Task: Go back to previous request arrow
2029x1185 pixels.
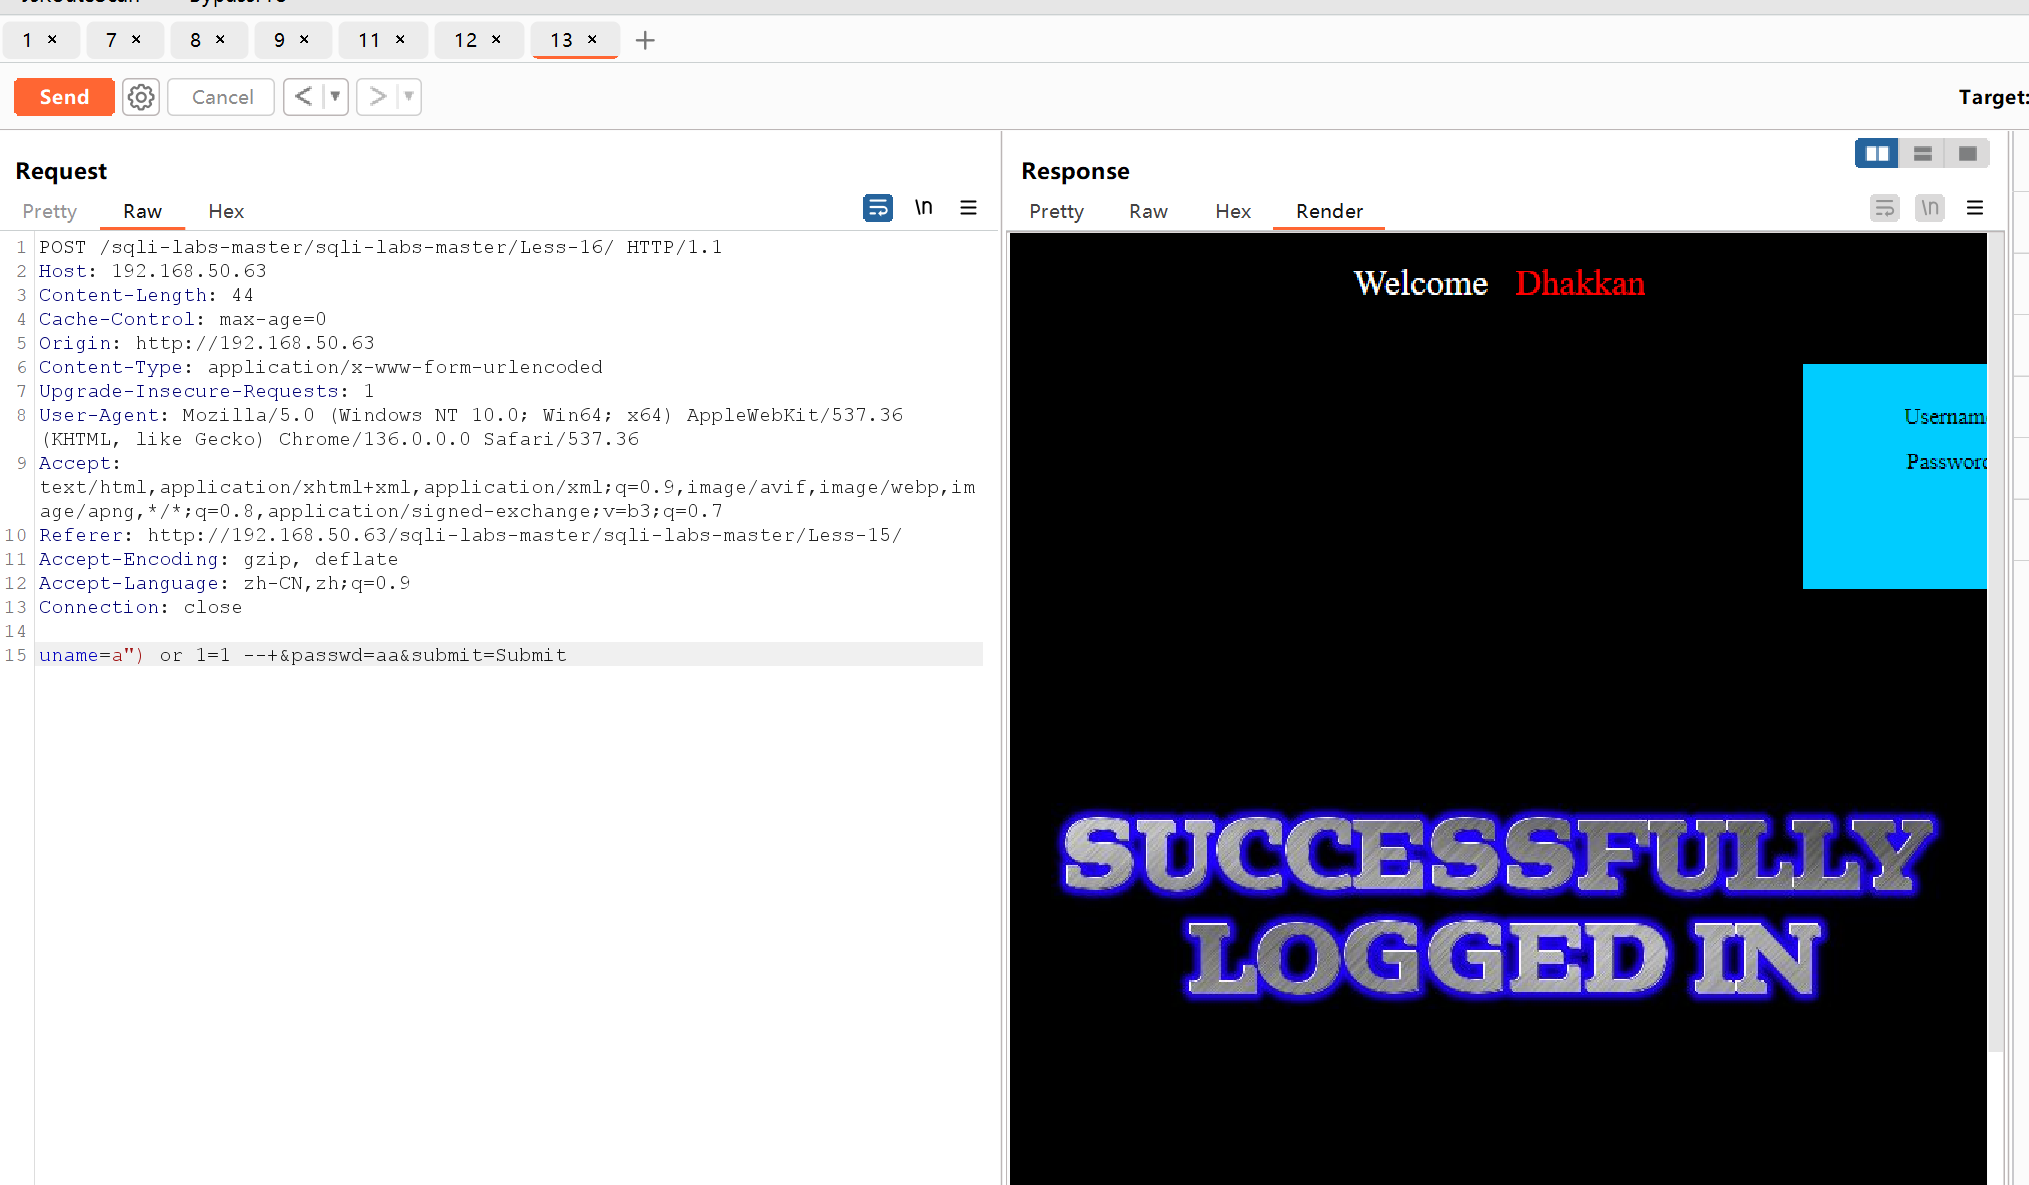Action: [x=304, y=97]
